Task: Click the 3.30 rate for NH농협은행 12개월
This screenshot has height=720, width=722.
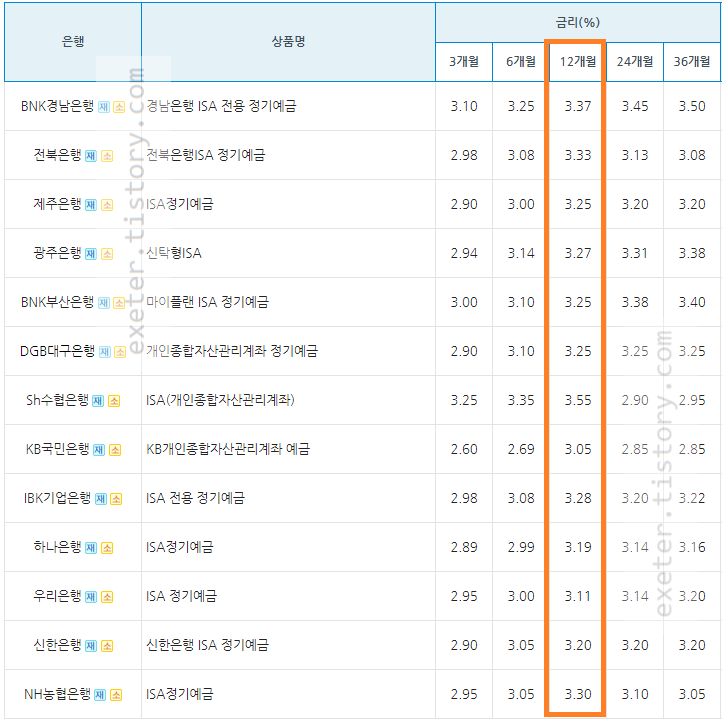Action: pyautogui.click(x=578, y=694)
